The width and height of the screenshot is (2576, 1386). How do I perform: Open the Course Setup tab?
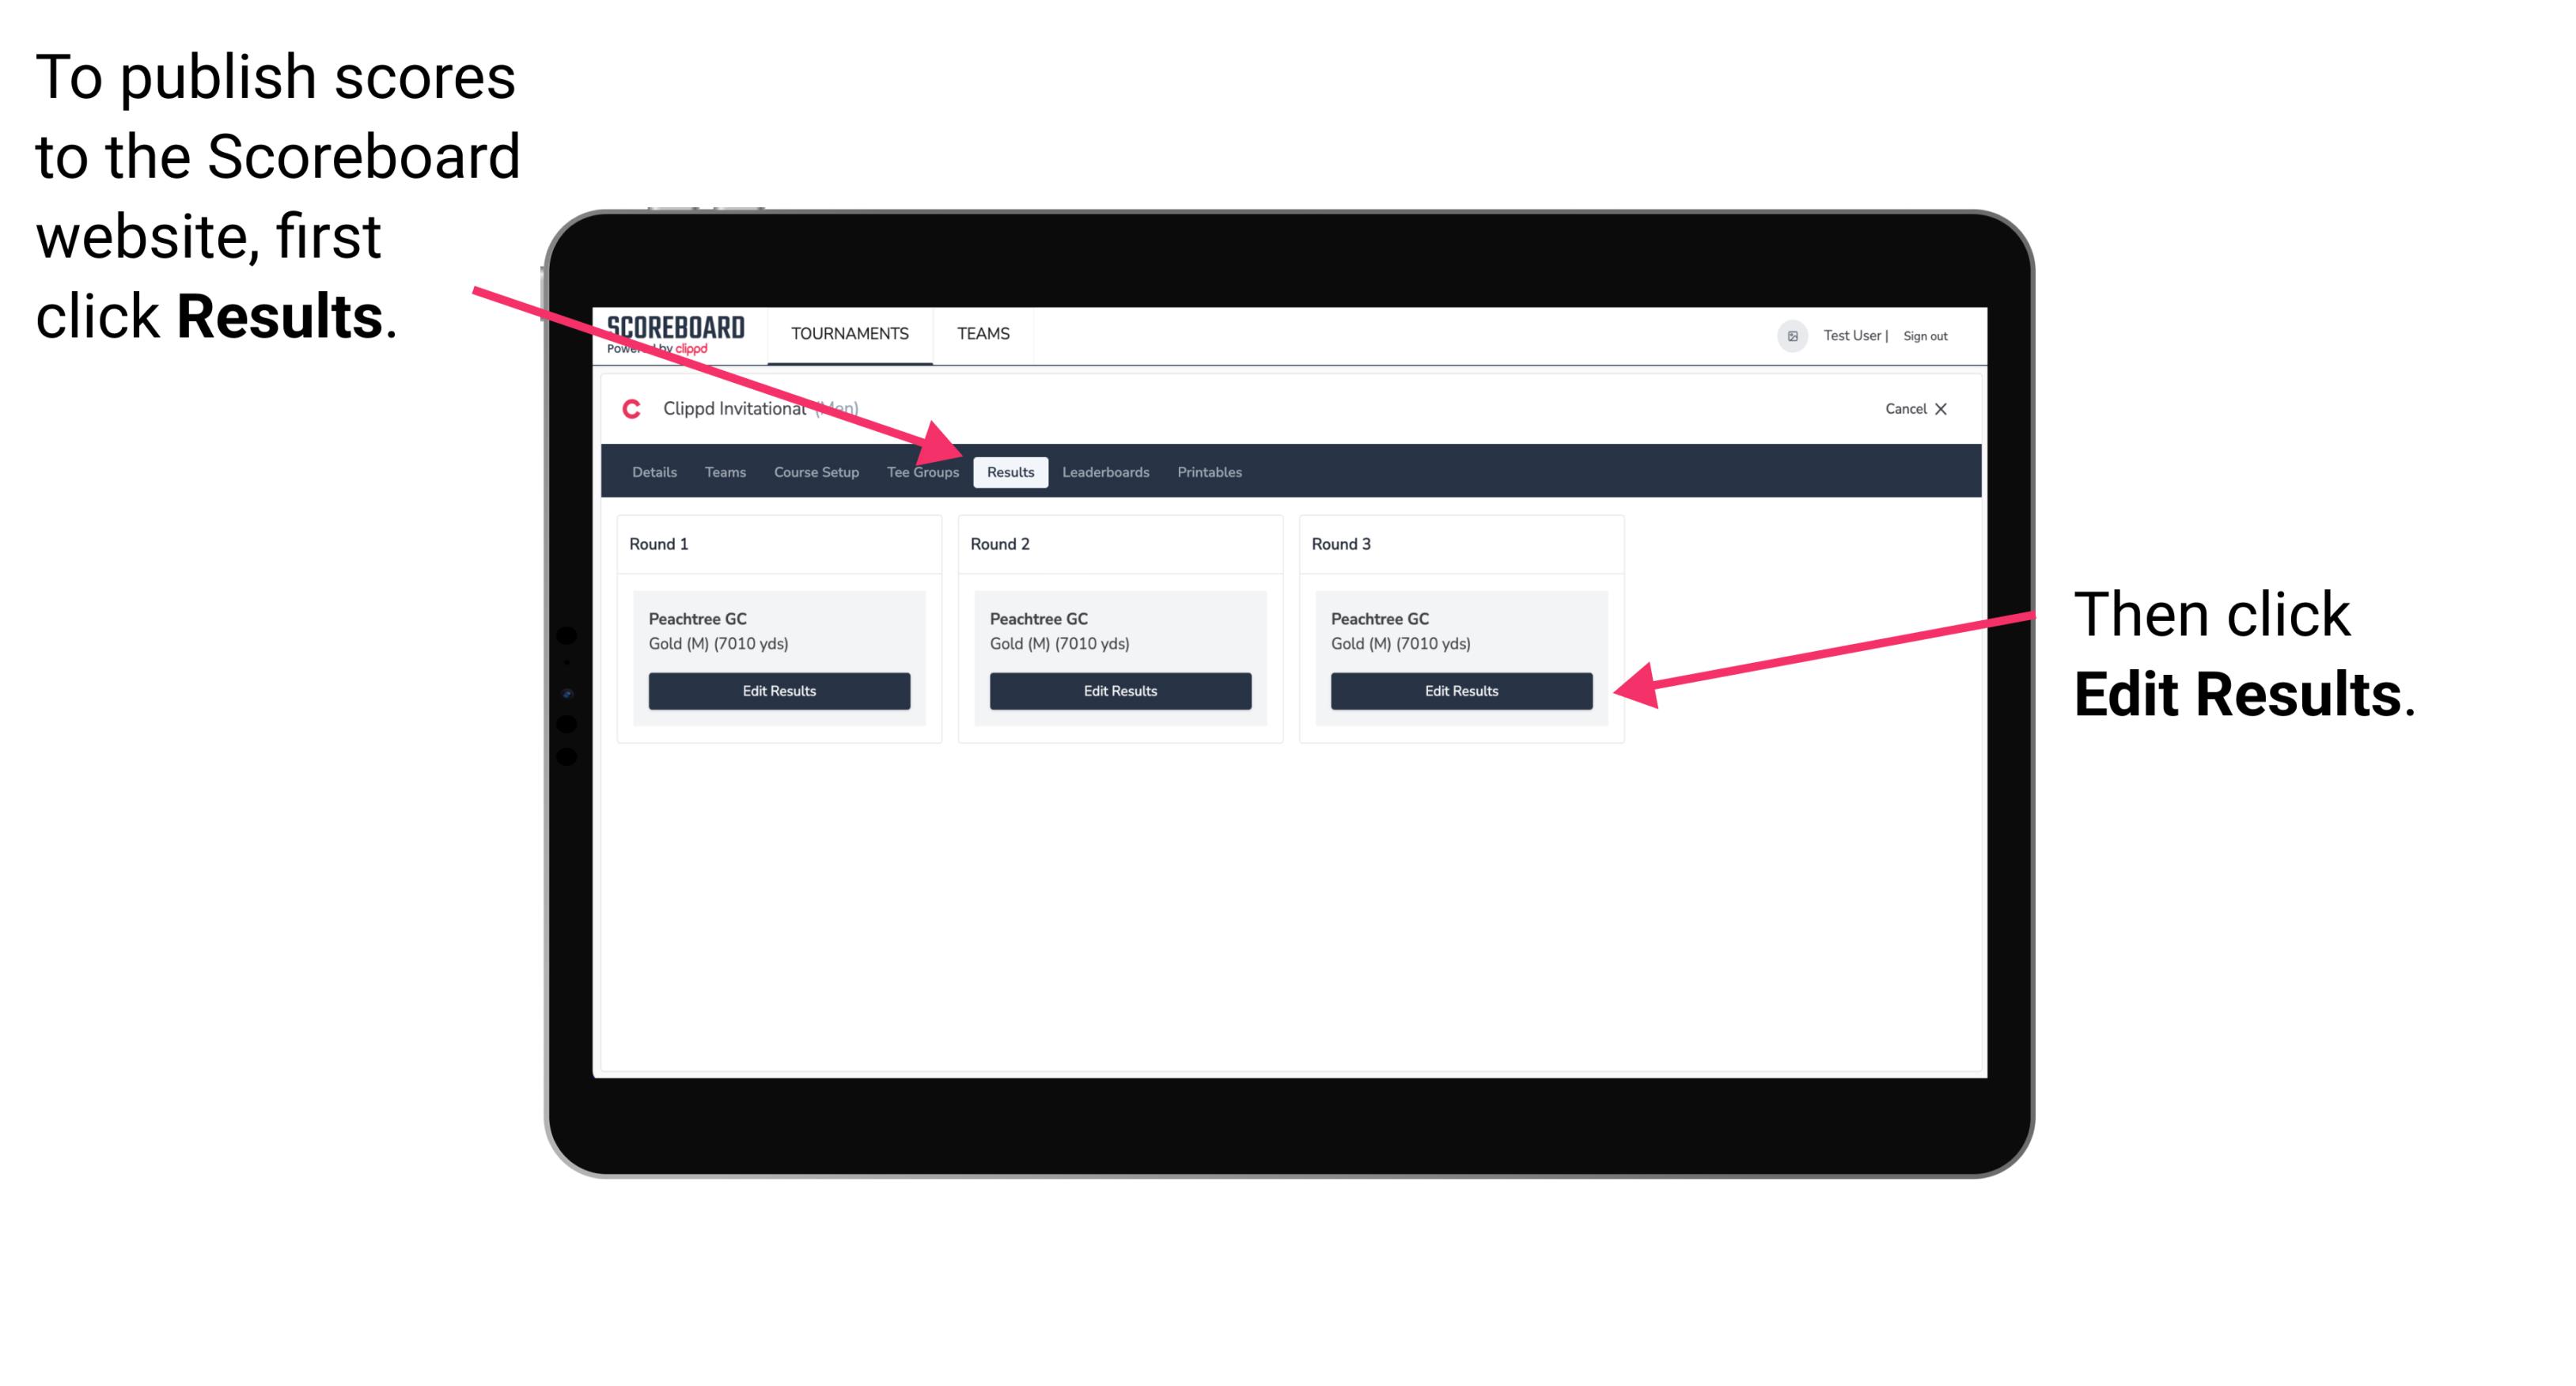(816, 473)
